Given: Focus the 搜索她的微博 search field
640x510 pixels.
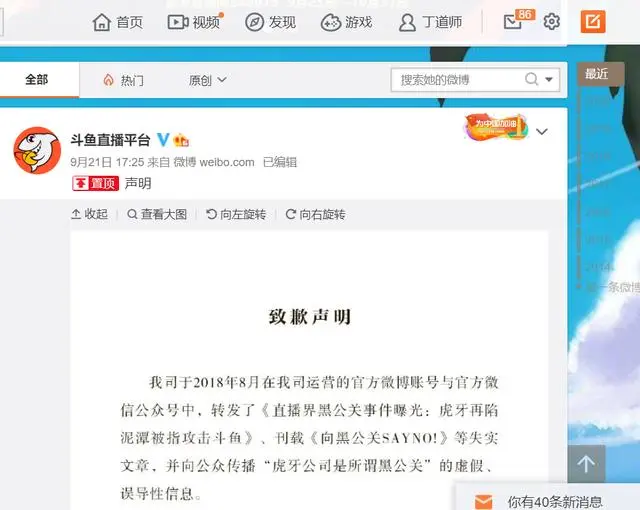Looking at the screenshot, I should pos(457,80).
